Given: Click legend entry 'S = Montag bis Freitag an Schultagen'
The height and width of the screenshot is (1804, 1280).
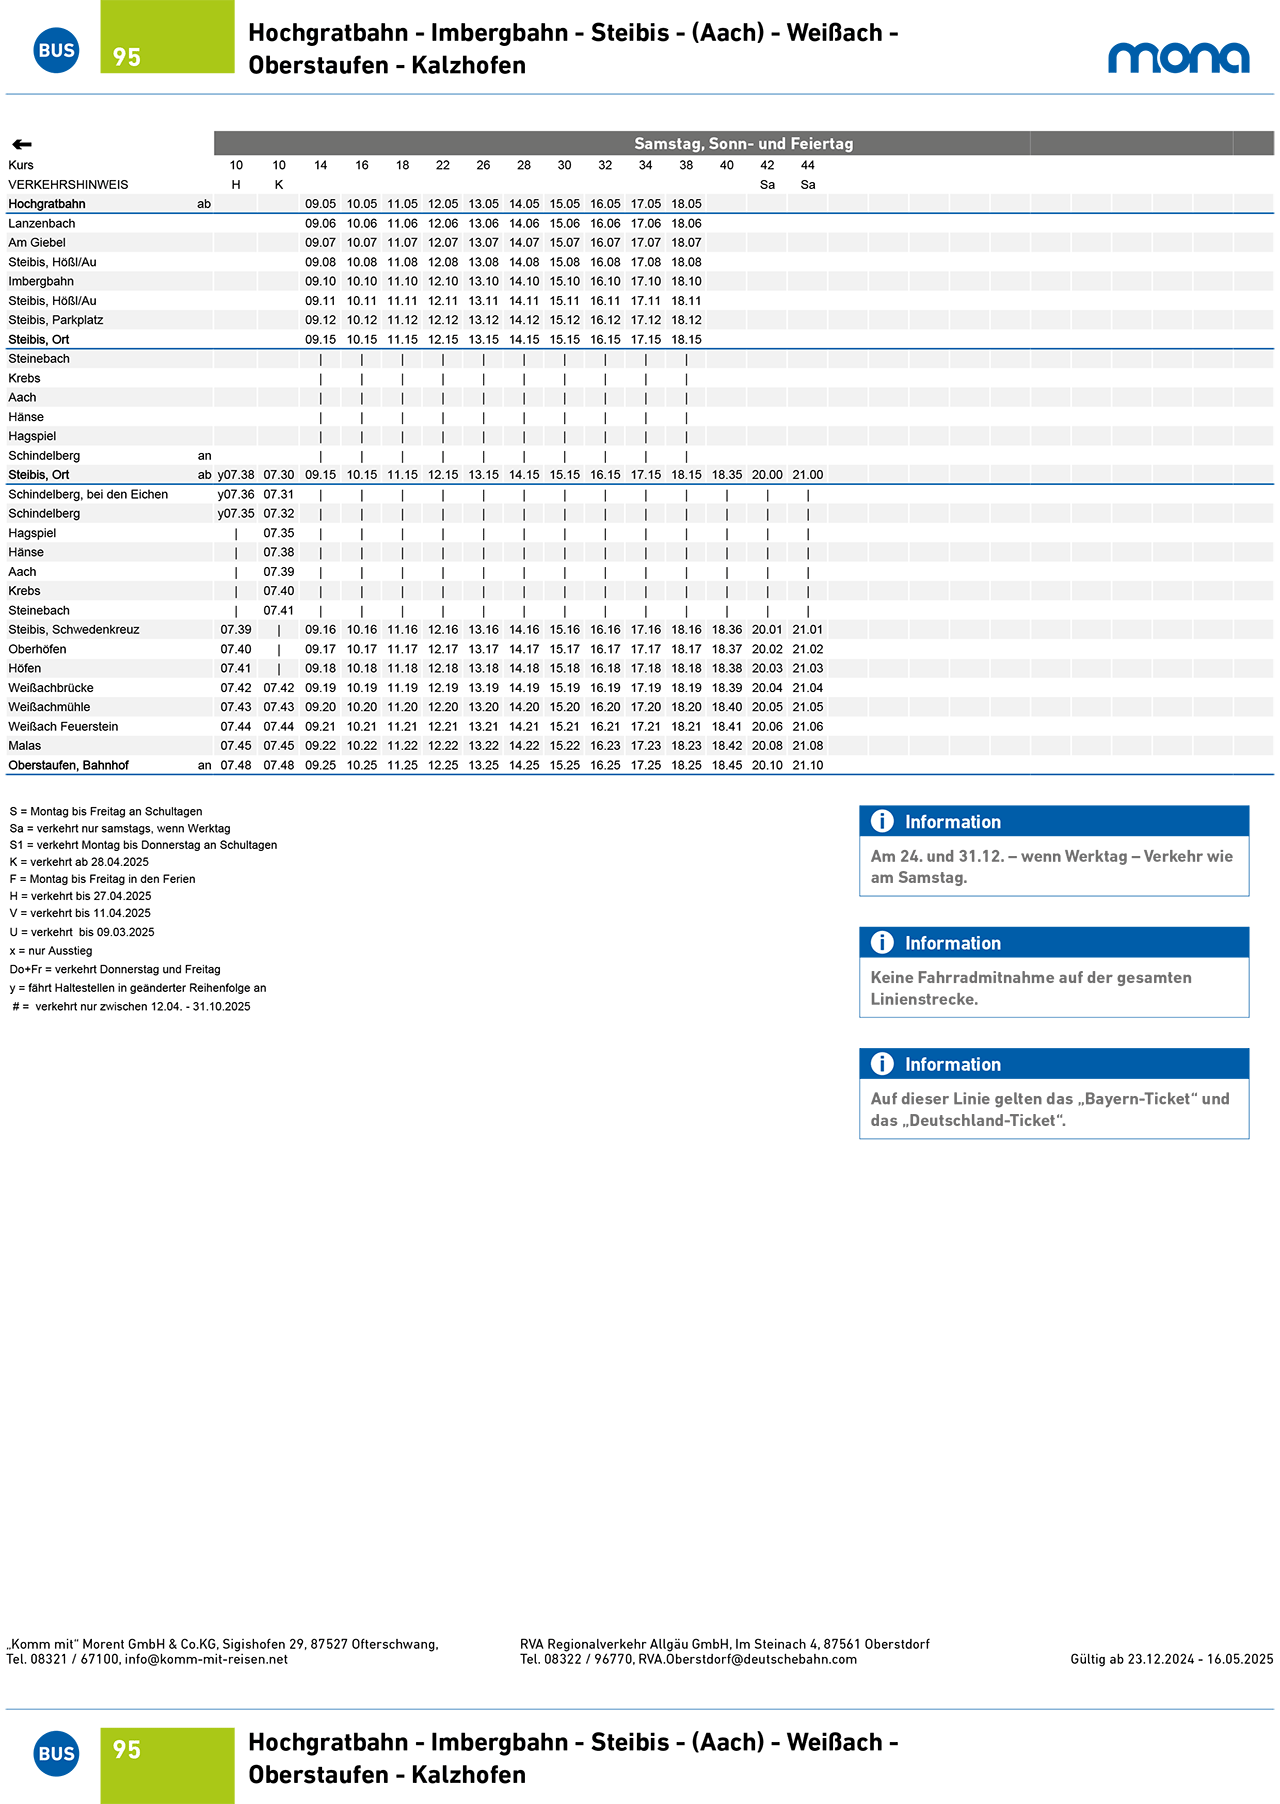Looking at the screenshot, I should coord(106,812).
